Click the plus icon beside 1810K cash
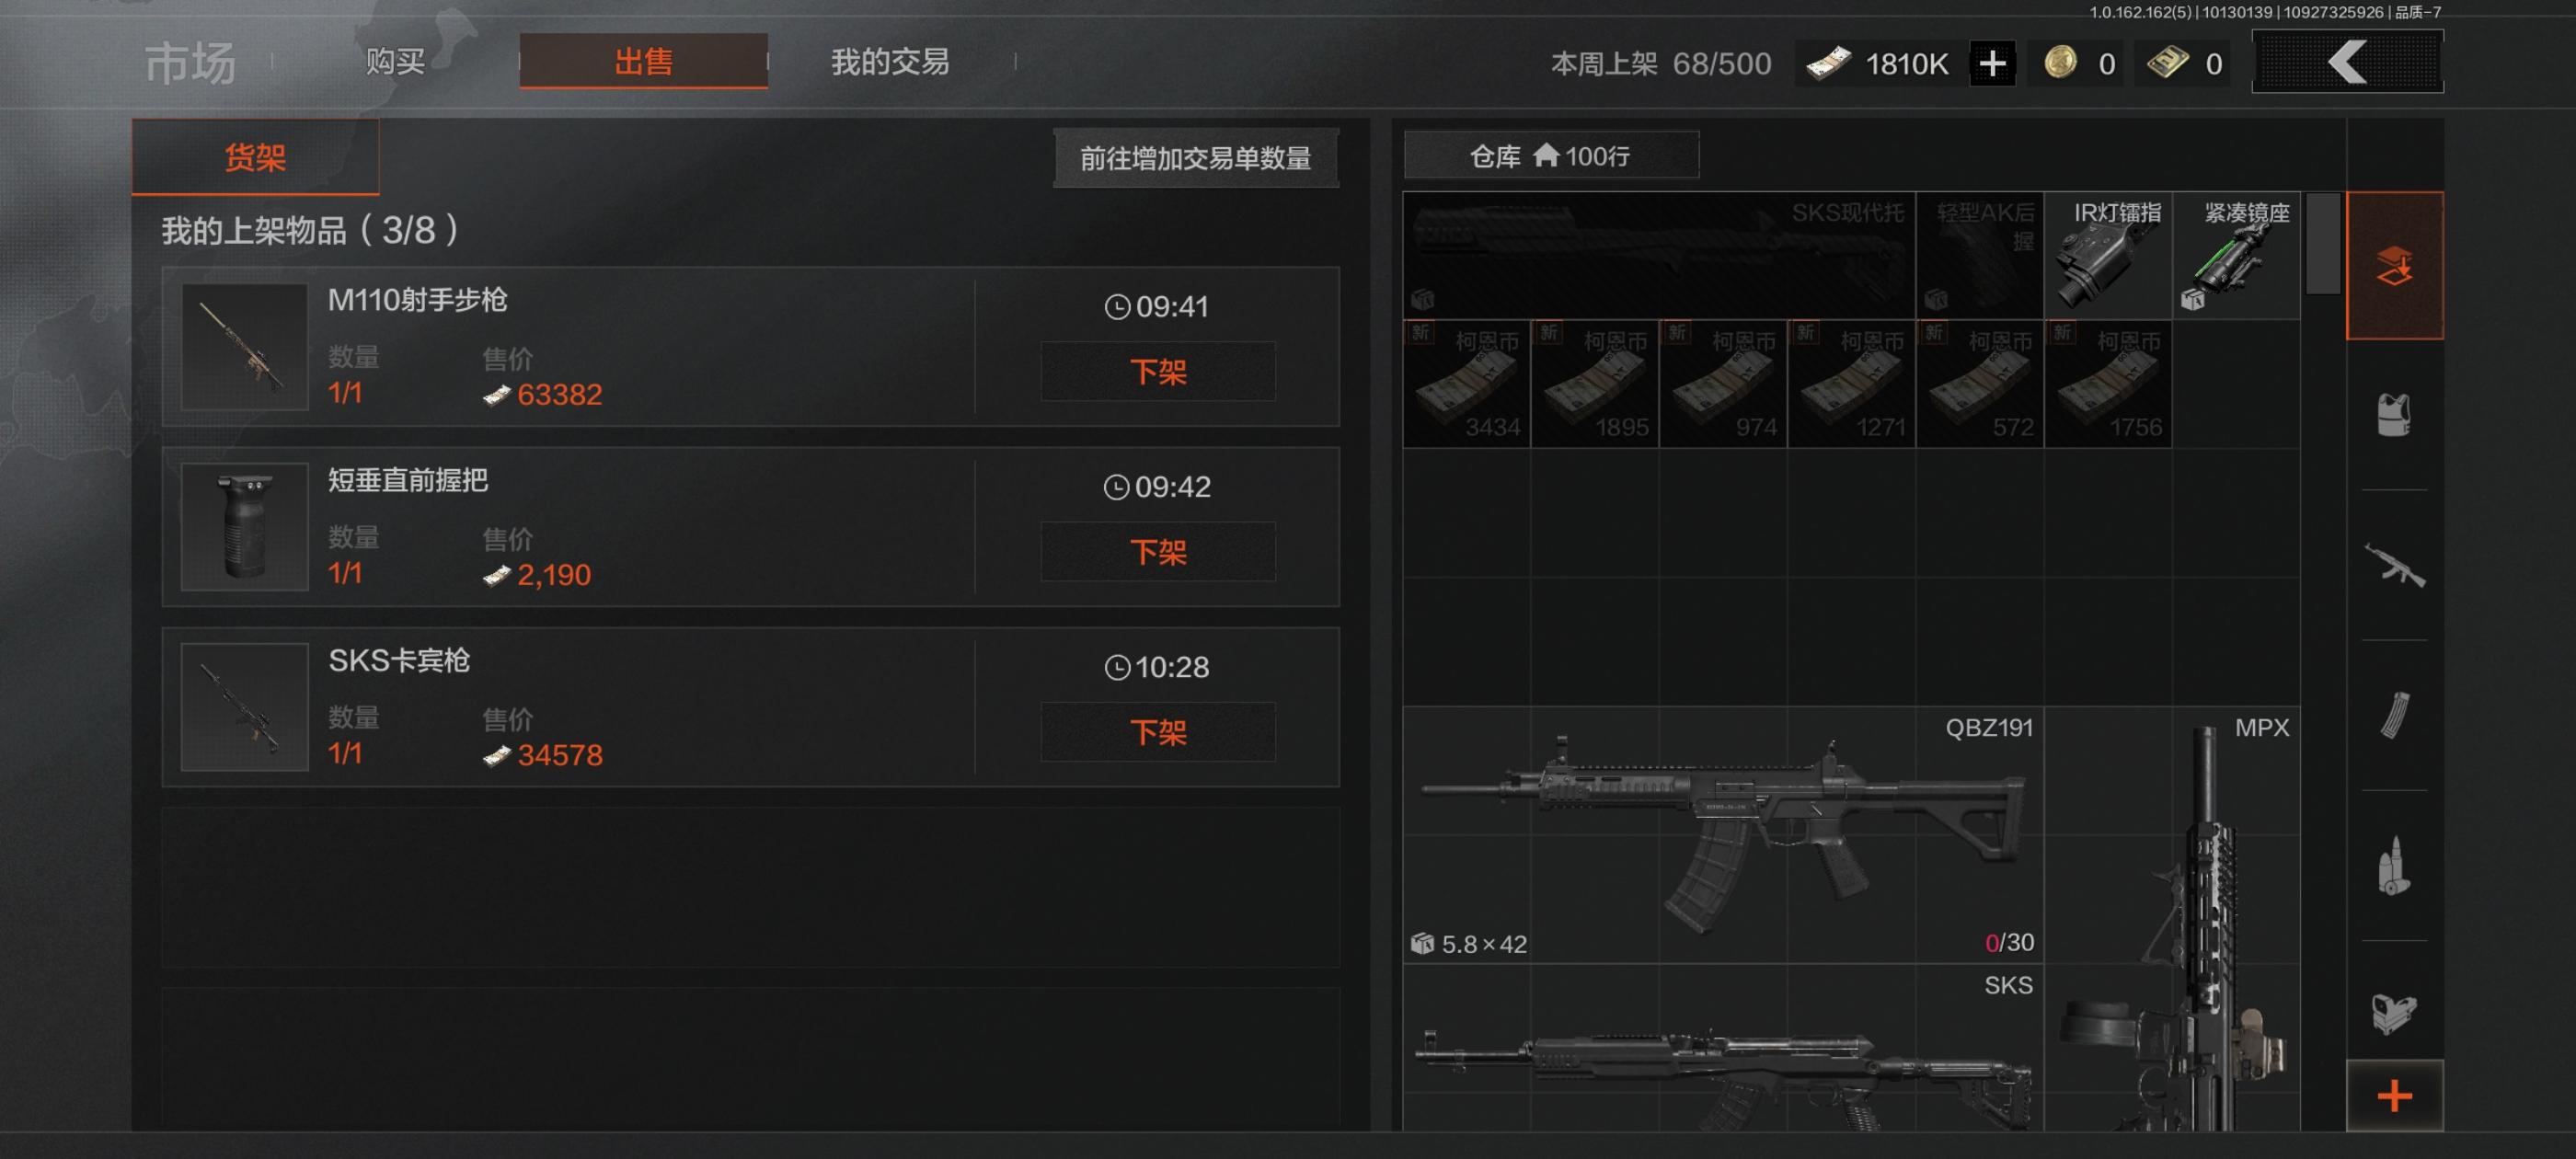 (1992, 64)
